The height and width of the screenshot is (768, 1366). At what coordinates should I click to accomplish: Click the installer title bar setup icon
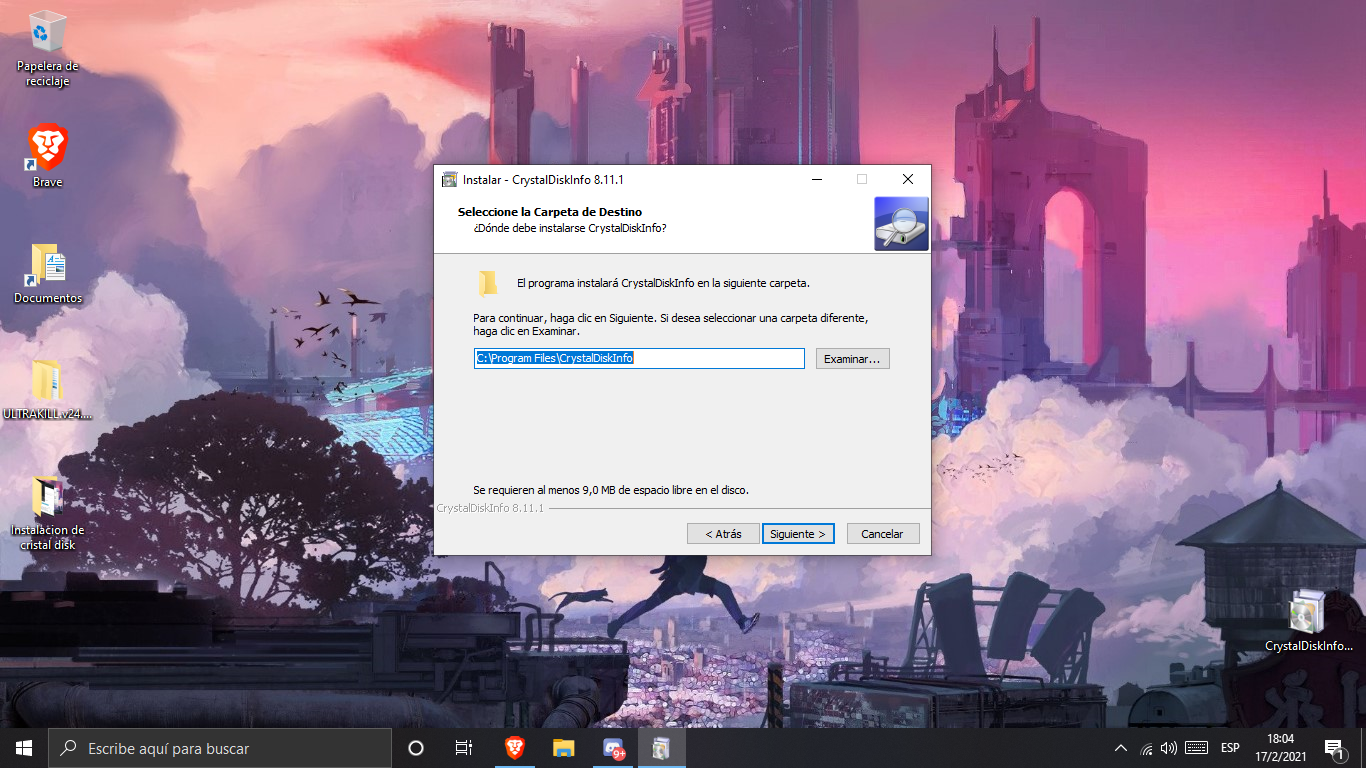450,180
